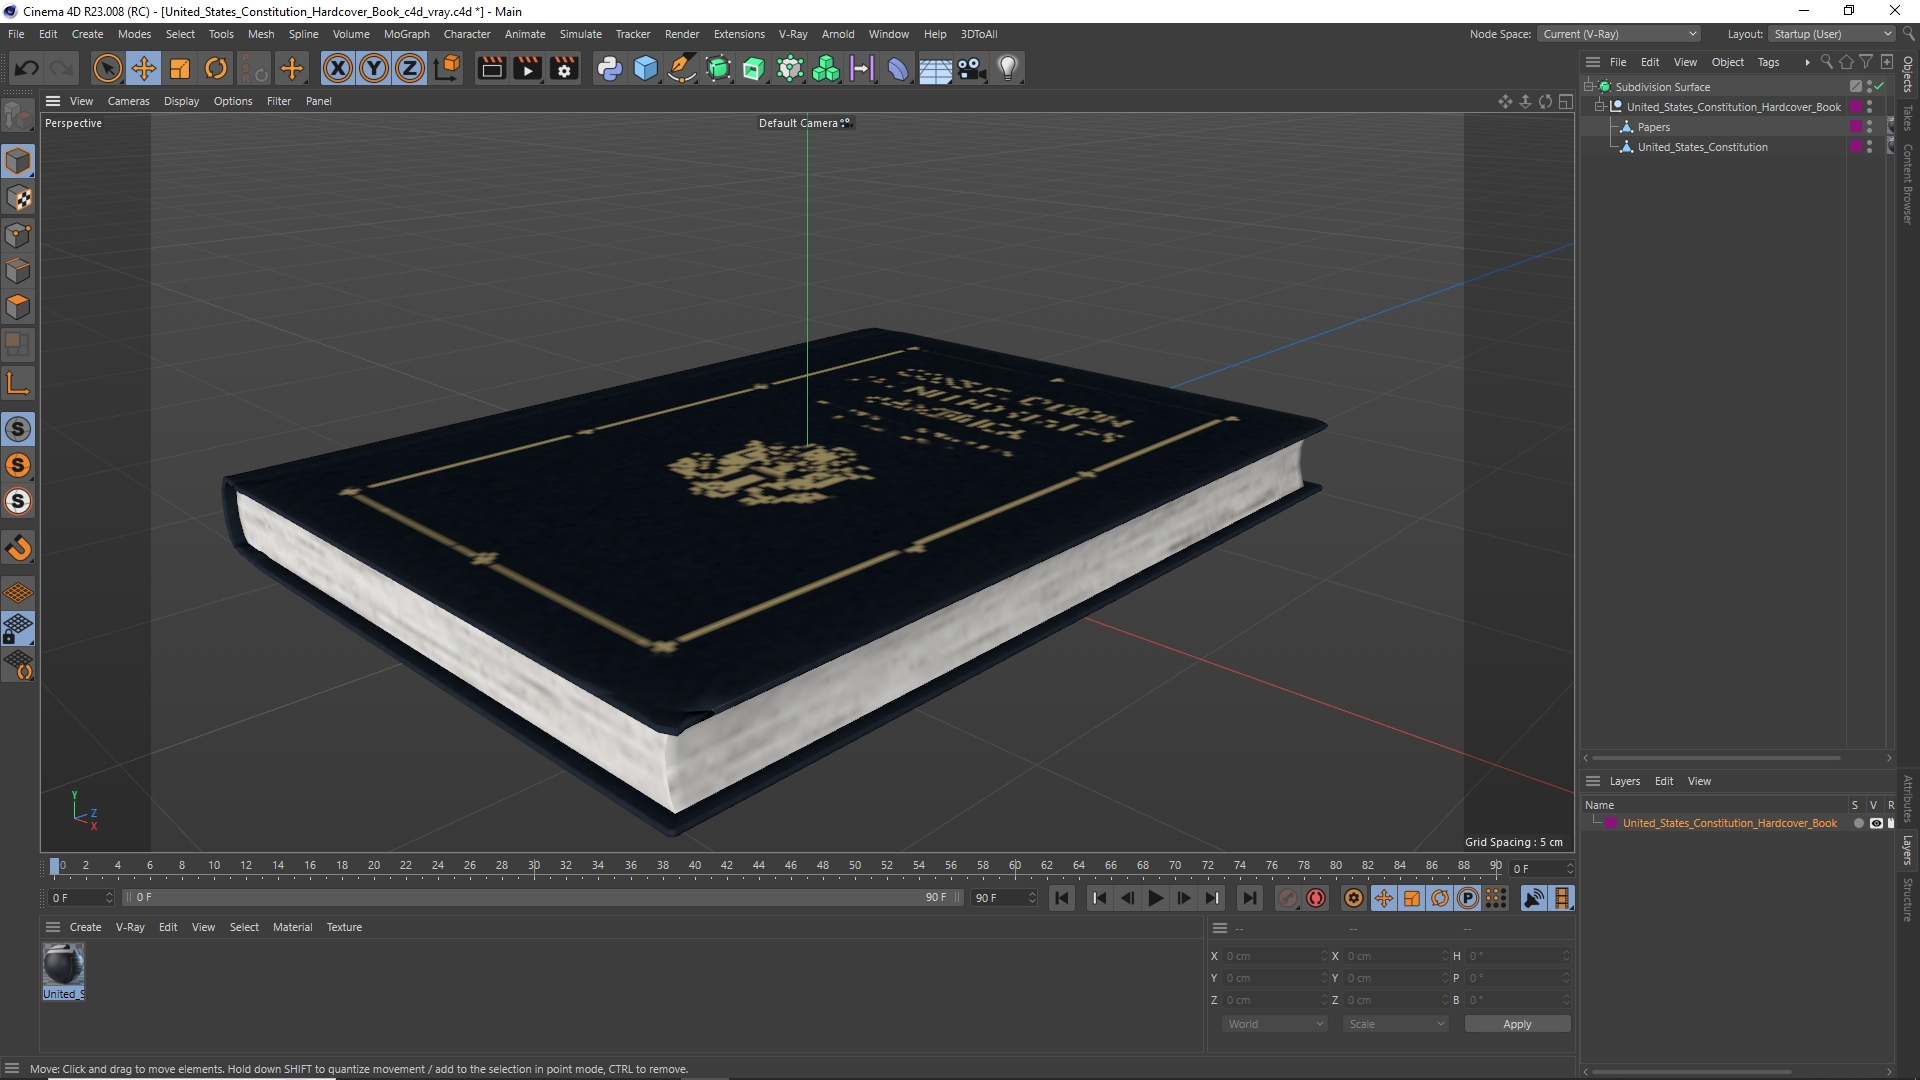This screenshot has width=1920, height=1080.
Task: Step the end frame 90 F spinner
Action: 1032,898
